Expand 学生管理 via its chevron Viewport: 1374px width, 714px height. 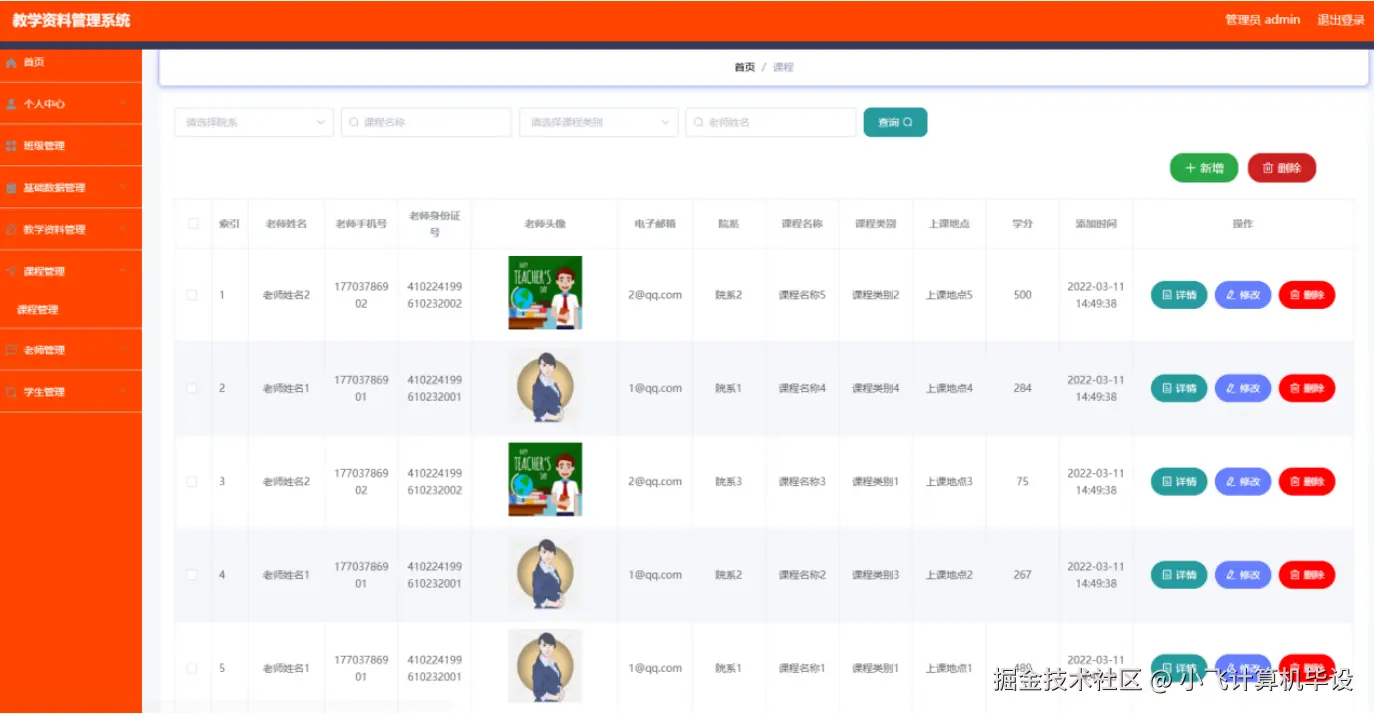click(122, 392)
